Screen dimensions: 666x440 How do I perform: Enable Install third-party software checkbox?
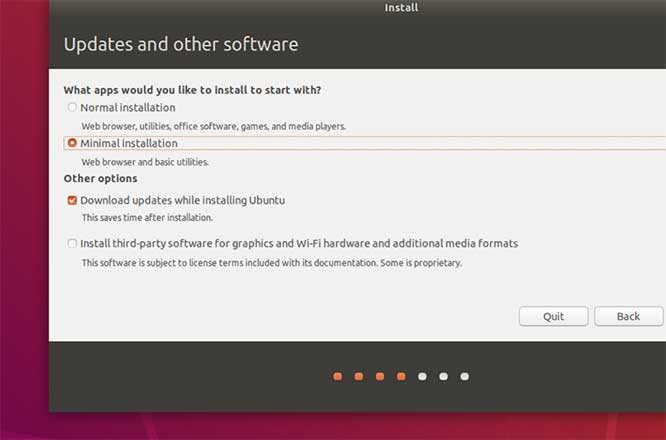coord(72,243)
